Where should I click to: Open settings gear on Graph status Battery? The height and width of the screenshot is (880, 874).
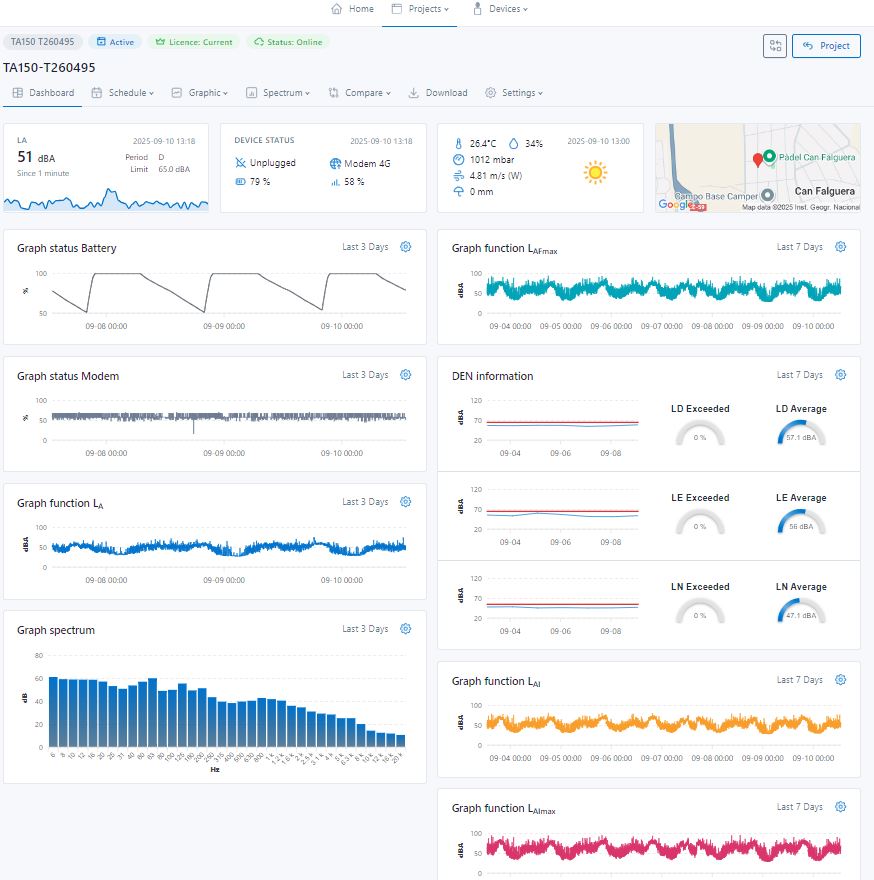point(405,247)
